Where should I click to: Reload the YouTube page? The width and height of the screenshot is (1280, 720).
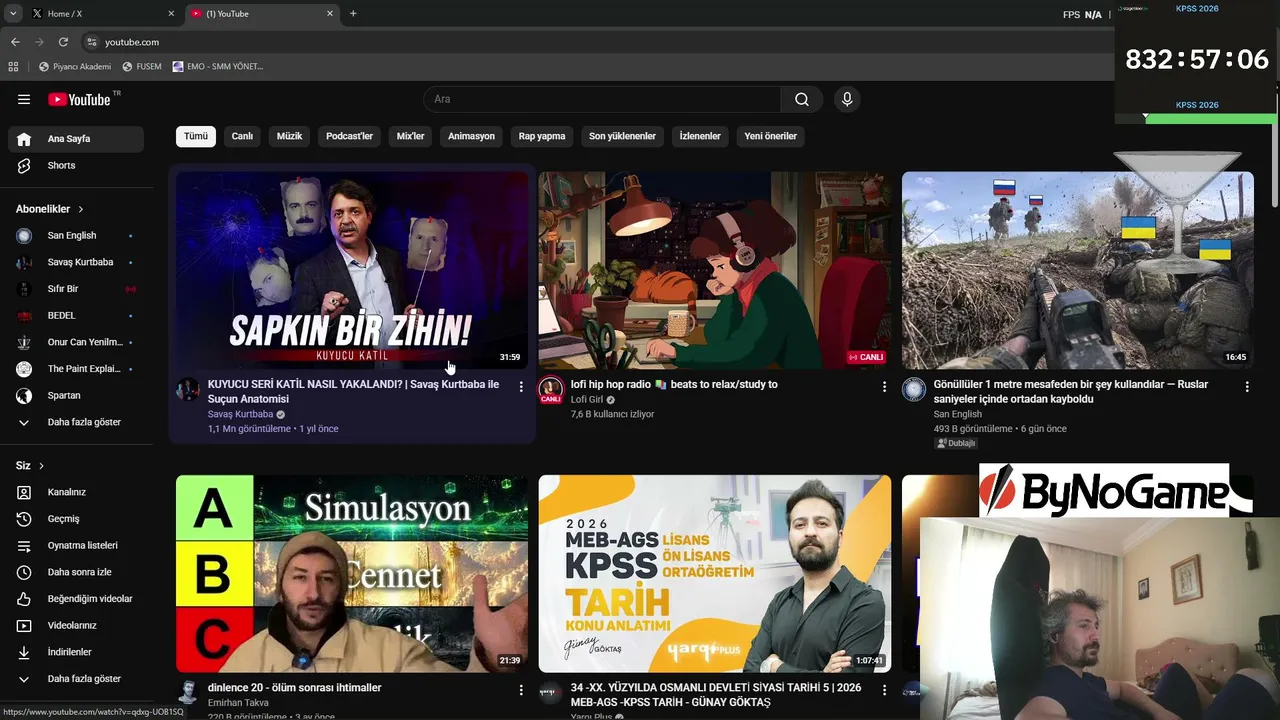tap(63, 42)
